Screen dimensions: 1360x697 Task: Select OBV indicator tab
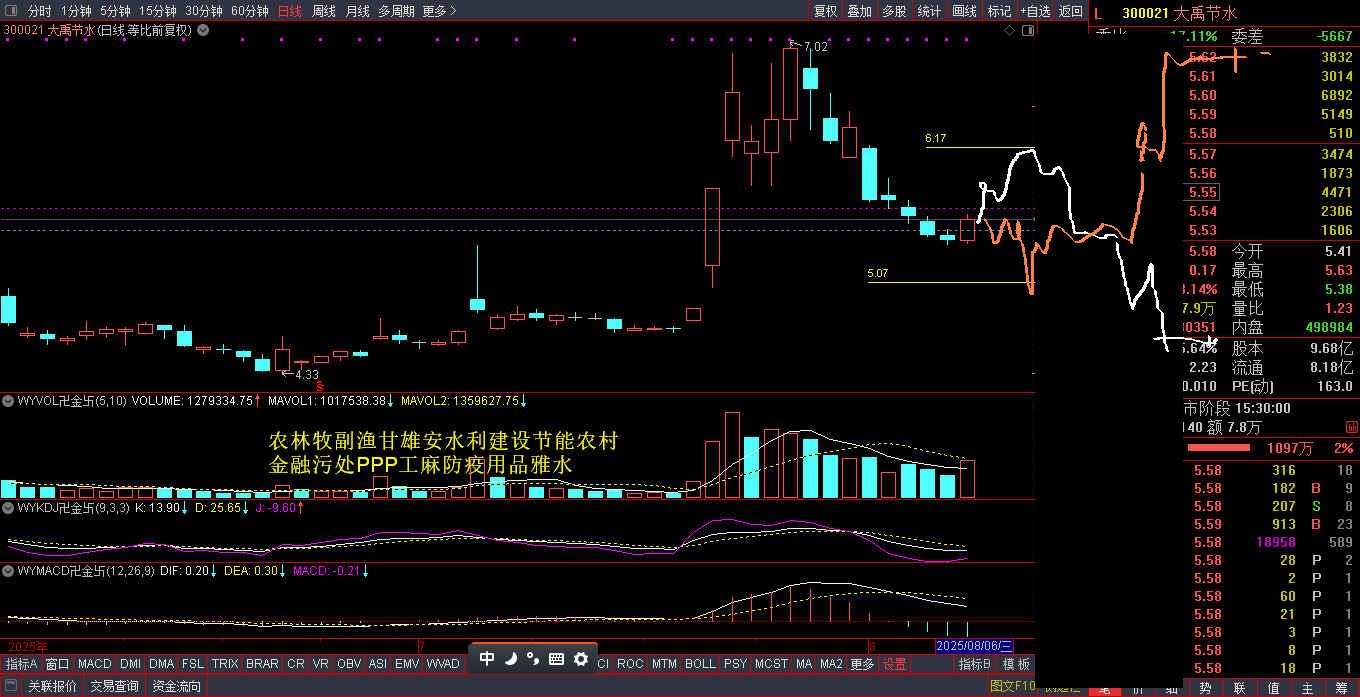point(349,664)
